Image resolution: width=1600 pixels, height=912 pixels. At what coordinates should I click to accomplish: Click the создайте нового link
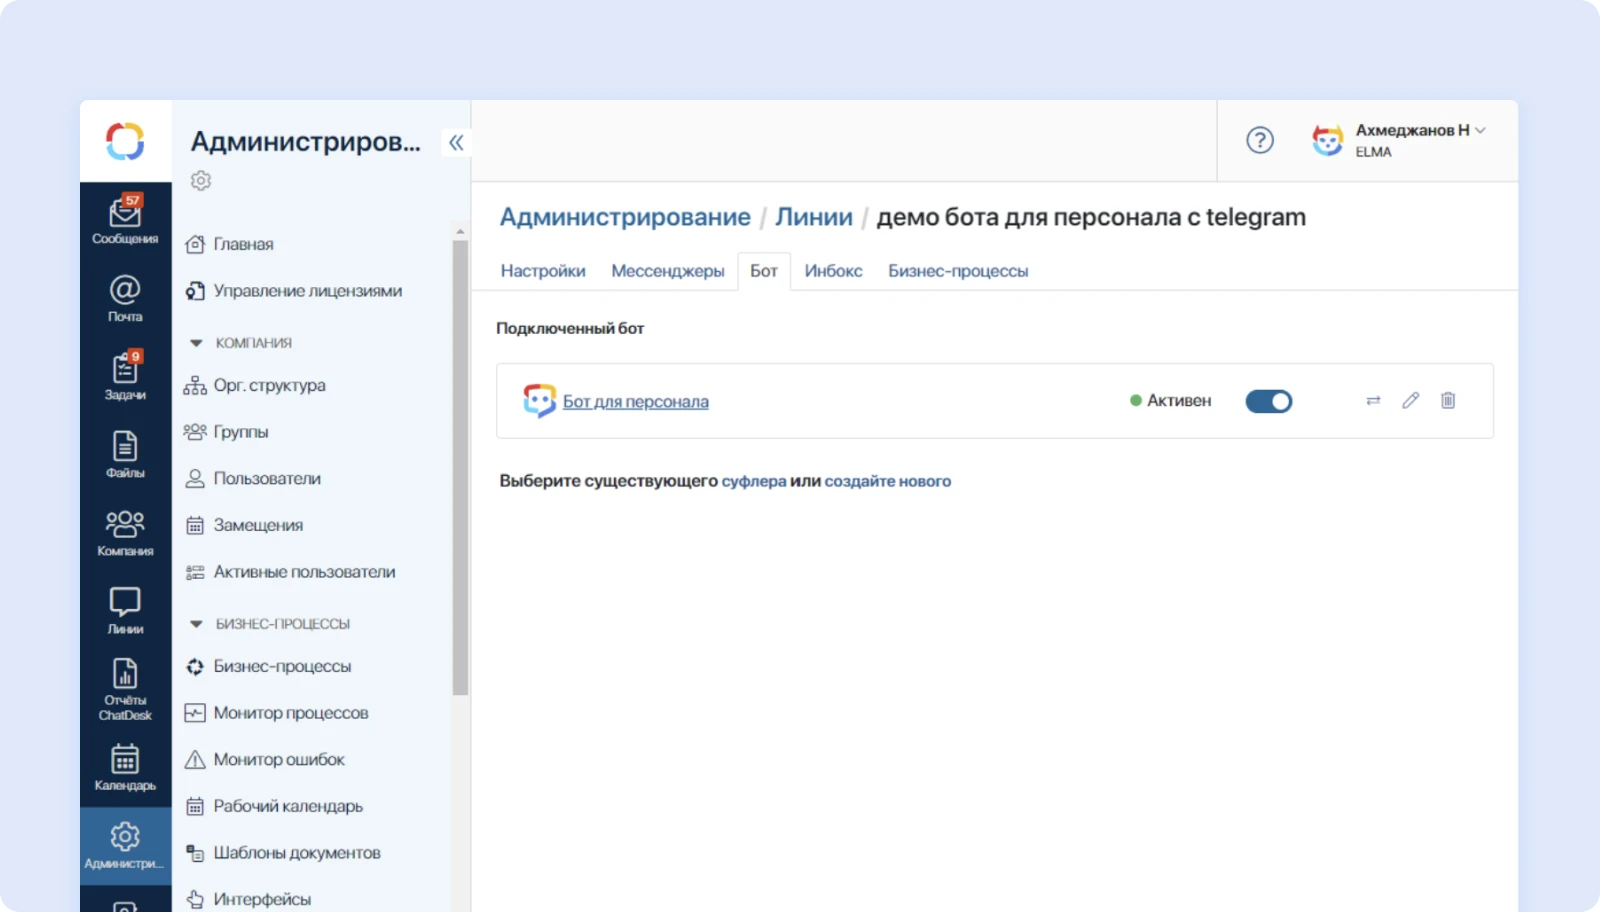[x=887, y=481]
